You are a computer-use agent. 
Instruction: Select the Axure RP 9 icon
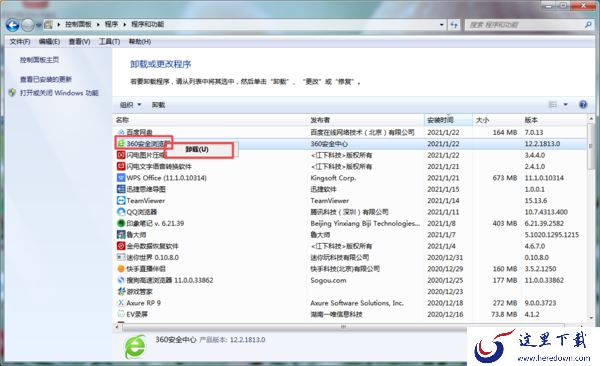click(121, 303)
